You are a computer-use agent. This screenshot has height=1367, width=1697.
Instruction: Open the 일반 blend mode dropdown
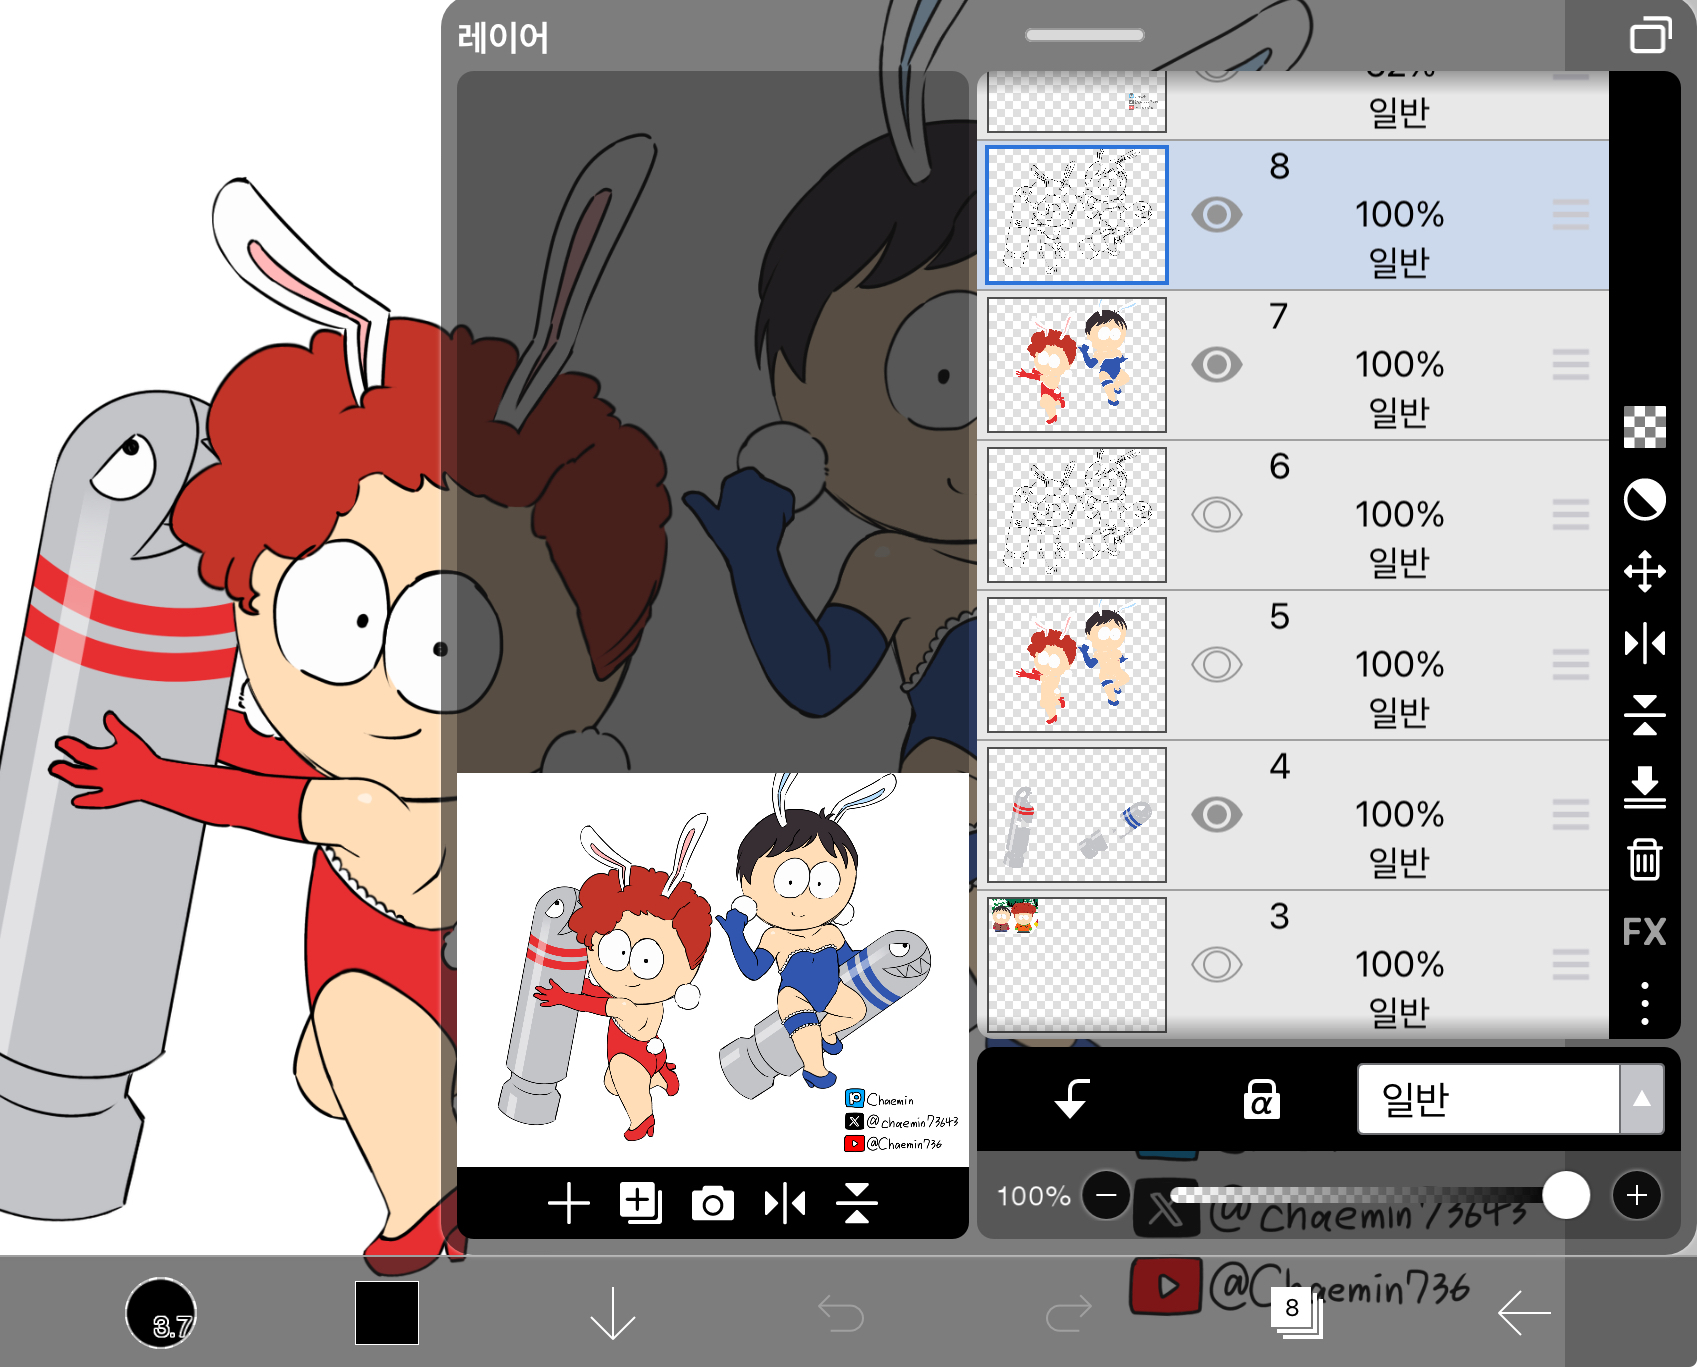(1510, 1099)
